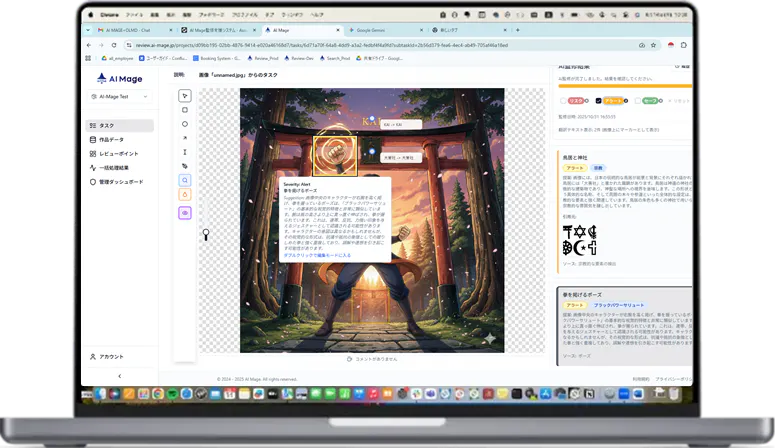
Task: Select the text cursor tool
Action: (185, 152)
